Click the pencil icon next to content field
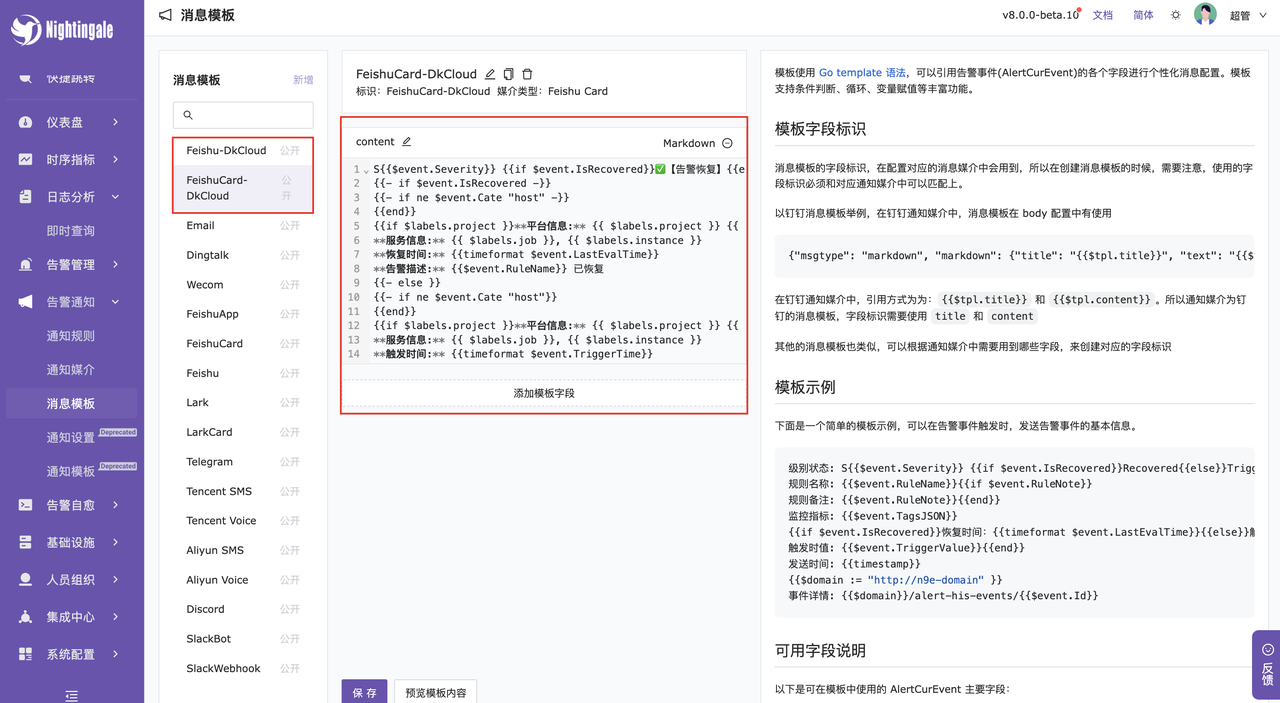 (407, 142)
